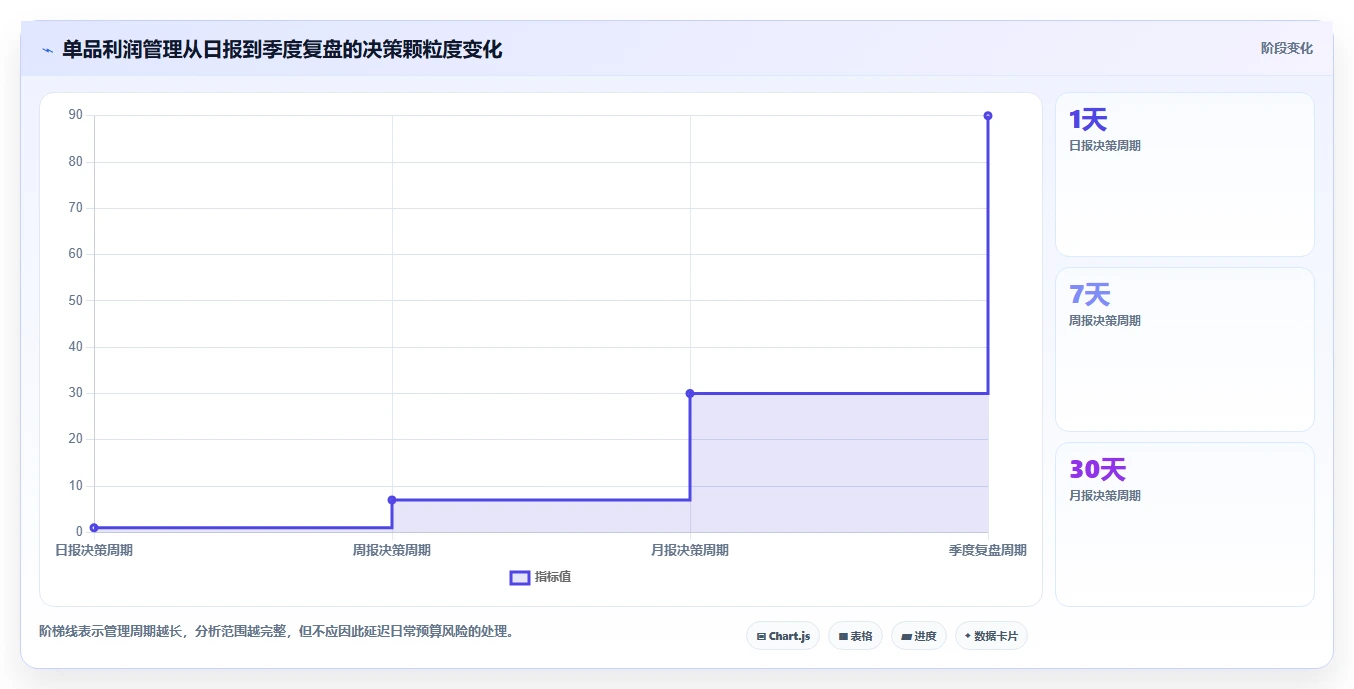
Task: Click the y-axis value 50
Action: (x=75, y=300)
